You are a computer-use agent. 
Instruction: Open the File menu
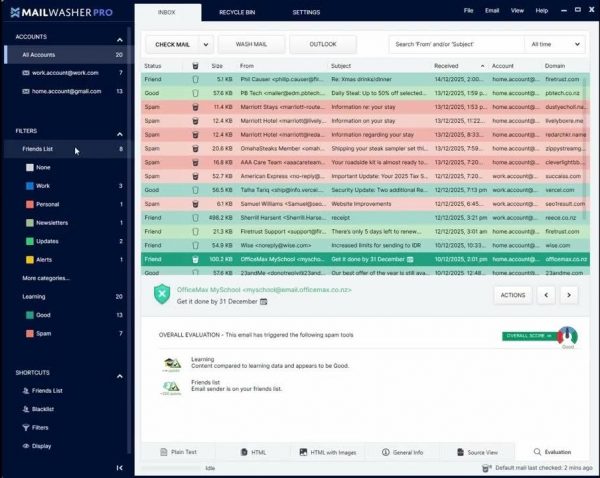(x=468, y=11)
